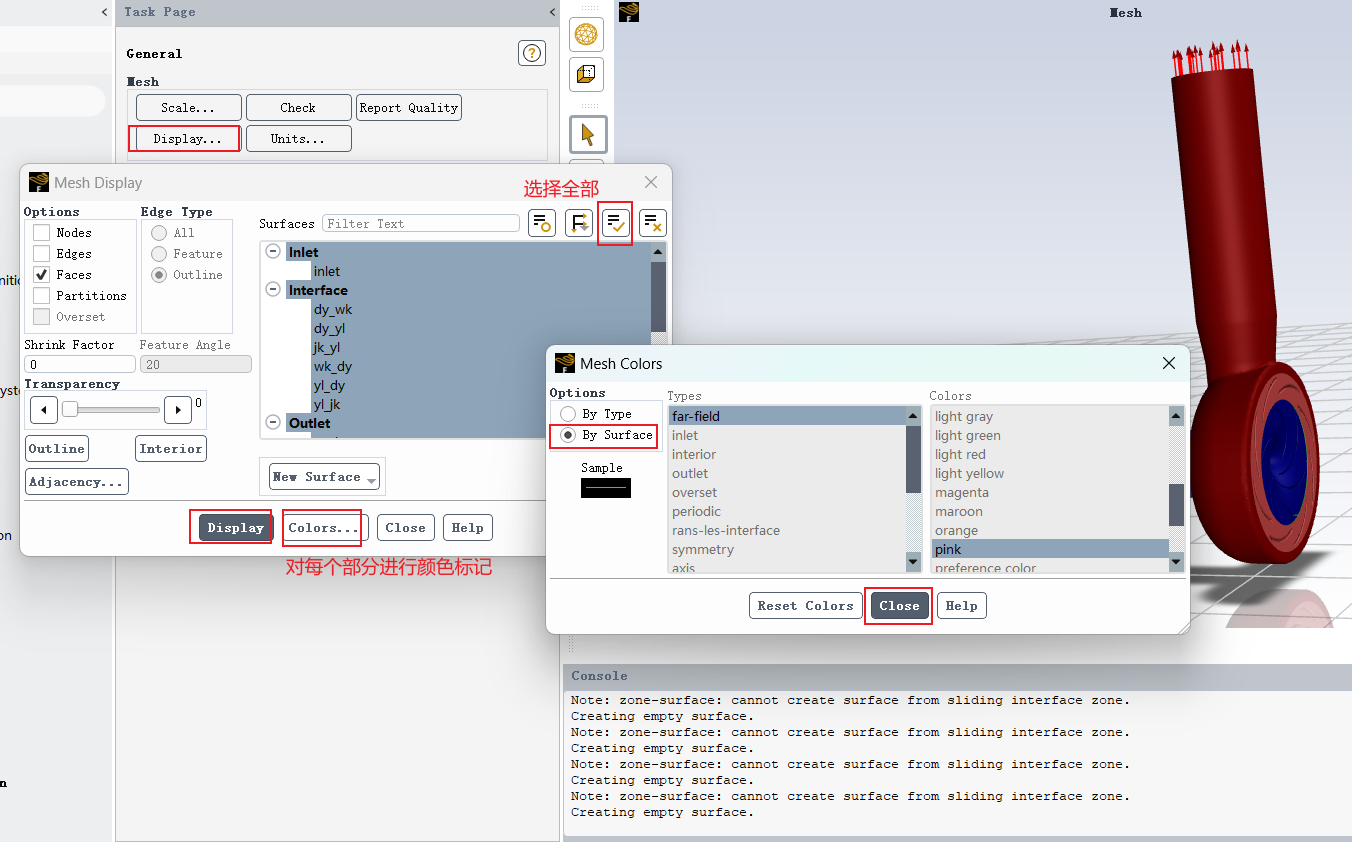Click the General help question-mark icon
The width and height of the screenshot is (1352, 842).
pos(532,53)
